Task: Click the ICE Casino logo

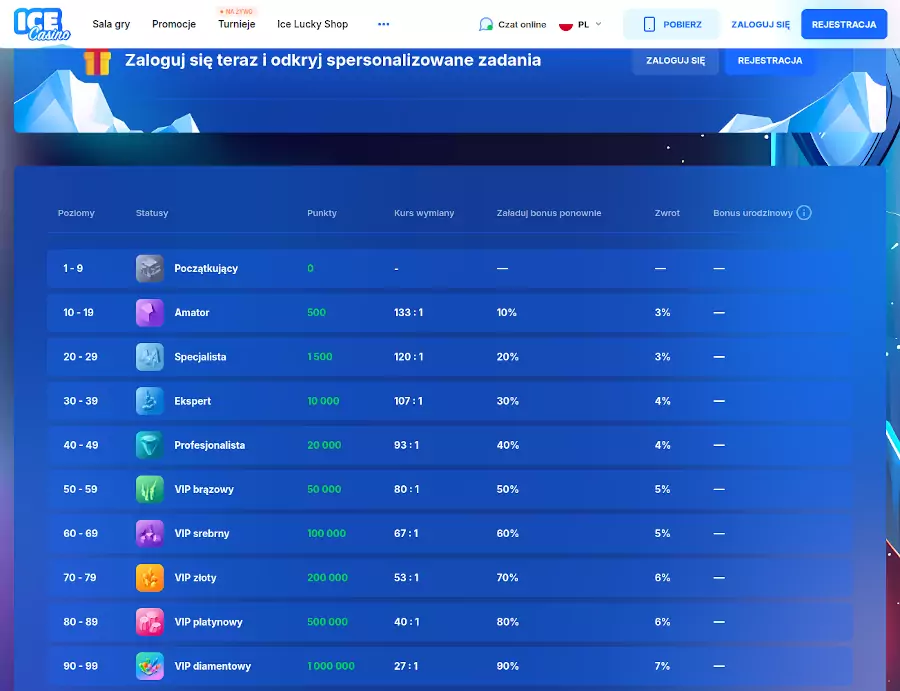Action: point(43,24)
